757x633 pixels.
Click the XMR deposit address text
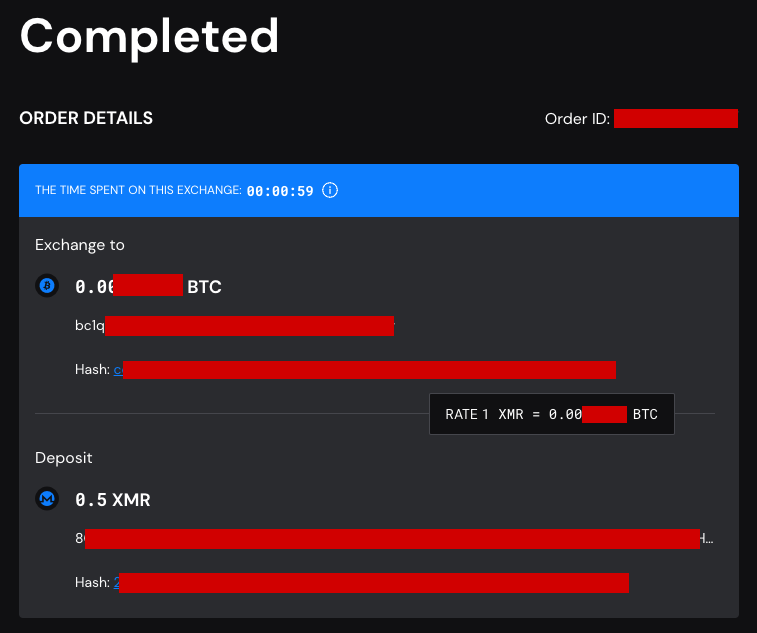click(x=394, y=539)
